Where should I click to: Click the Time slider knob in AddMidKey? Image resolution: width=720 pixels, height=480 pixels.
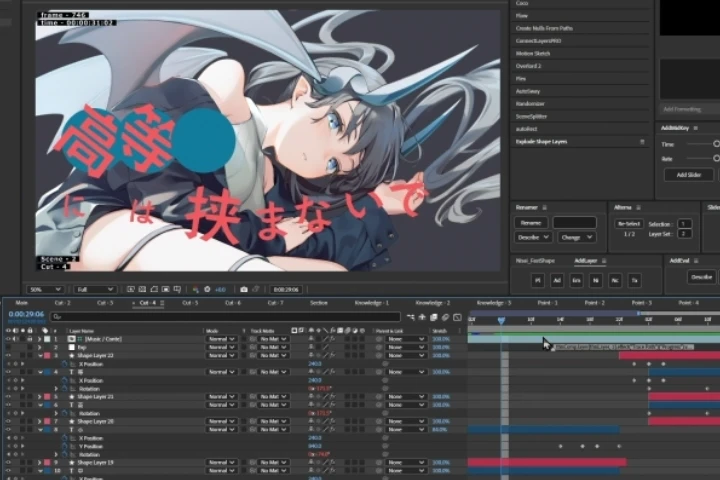coord(716,144)
